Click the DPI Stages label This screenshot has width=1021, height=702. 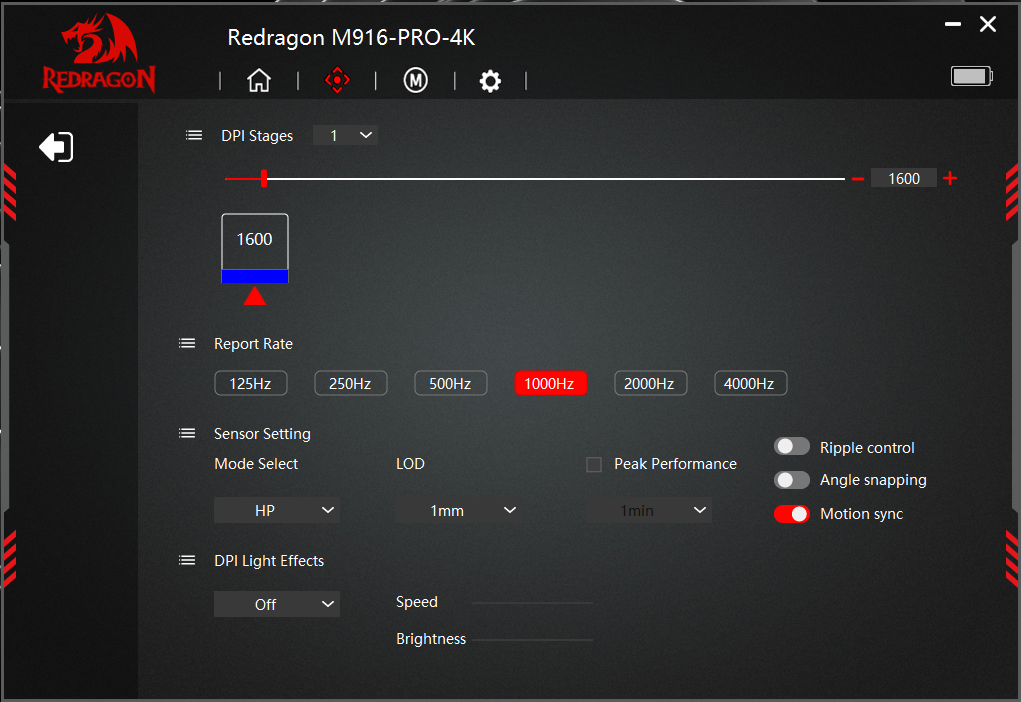pos(257,135)
